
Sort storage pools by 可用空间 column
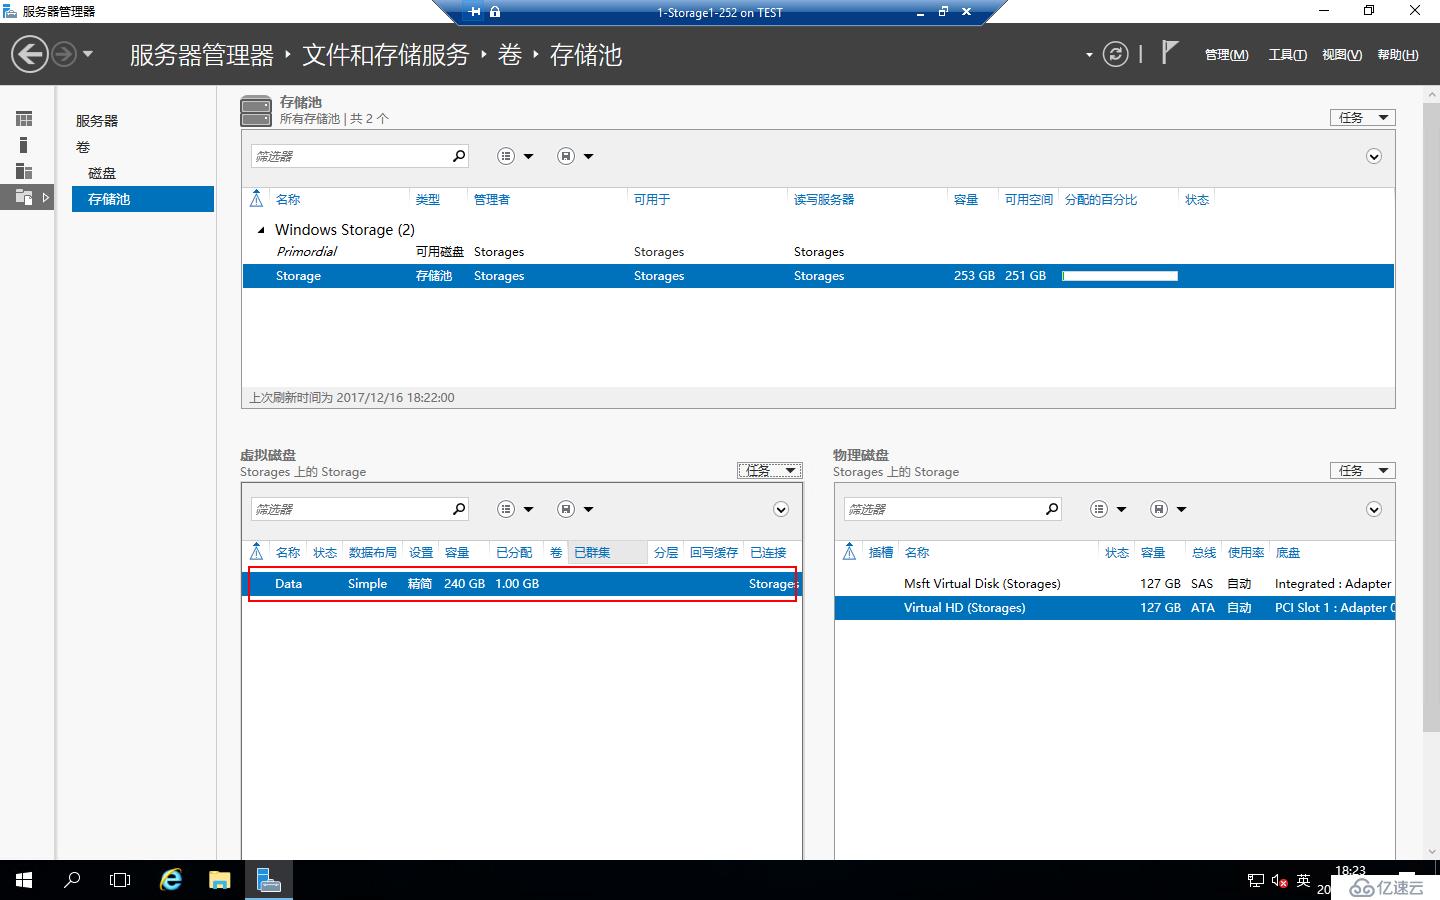coord(1029,200)
